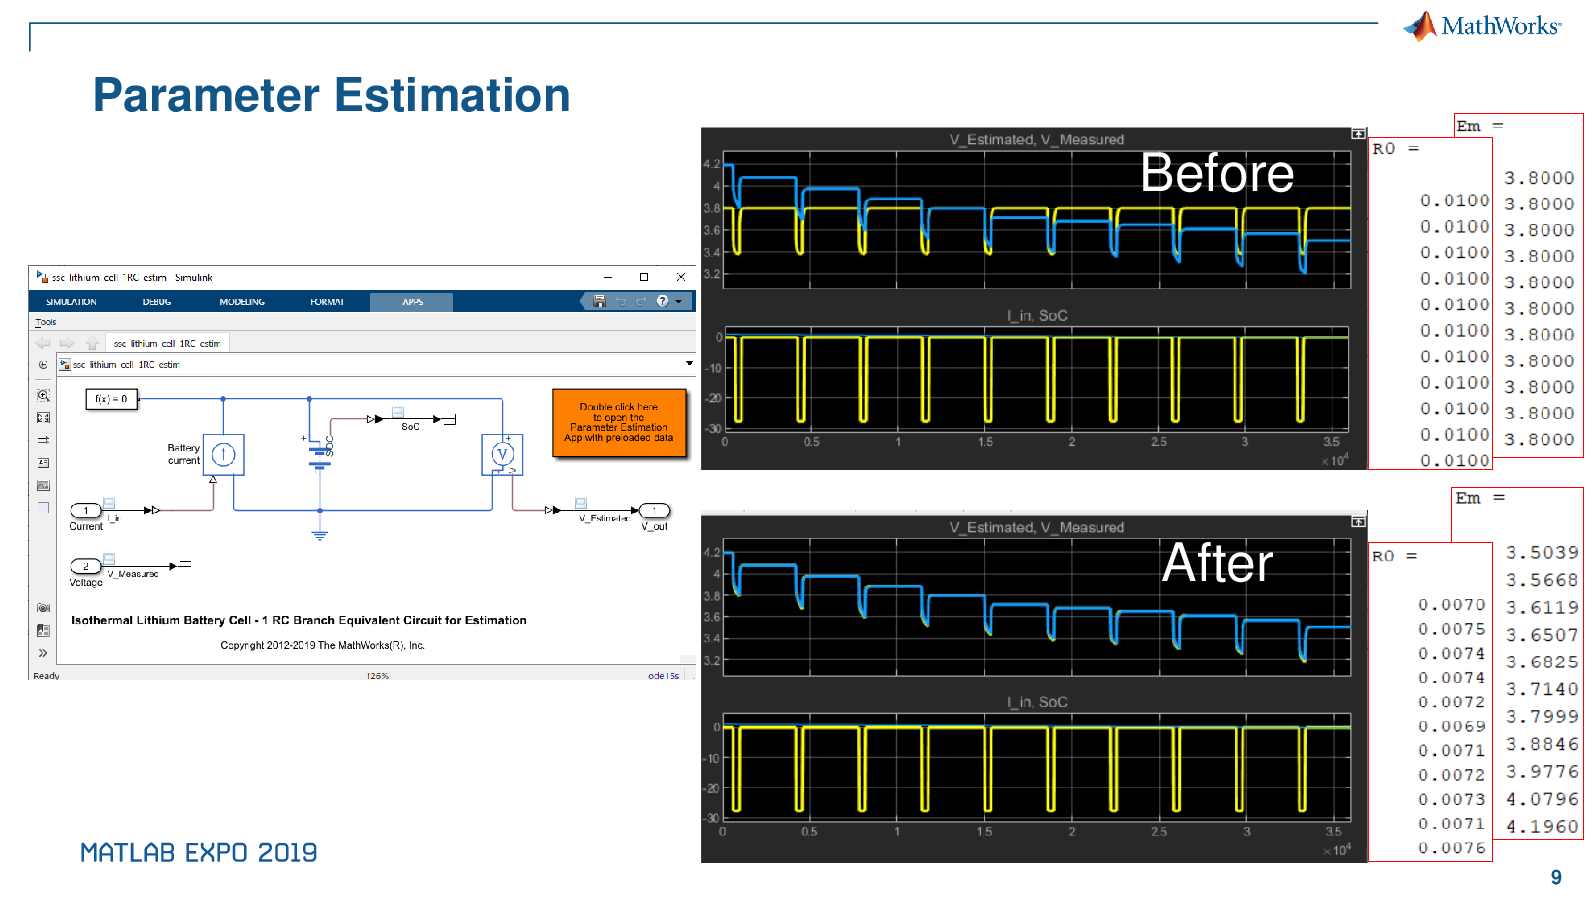Select the Current inport block 1
Image resolution: width=1596 pixels, height=900 pixels.
[x=86, y=510]
